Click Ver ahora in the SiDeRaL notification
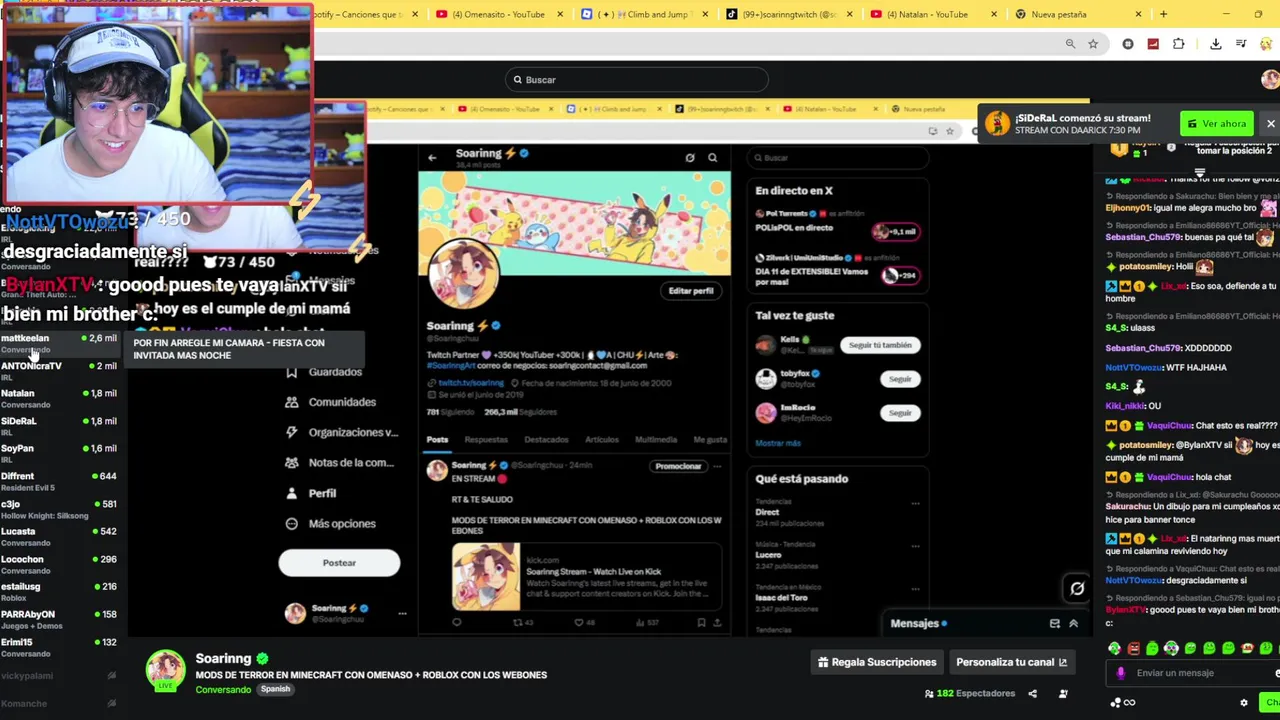The height and width of the screenshot is (720, 1280). (x=1217, y=124)
